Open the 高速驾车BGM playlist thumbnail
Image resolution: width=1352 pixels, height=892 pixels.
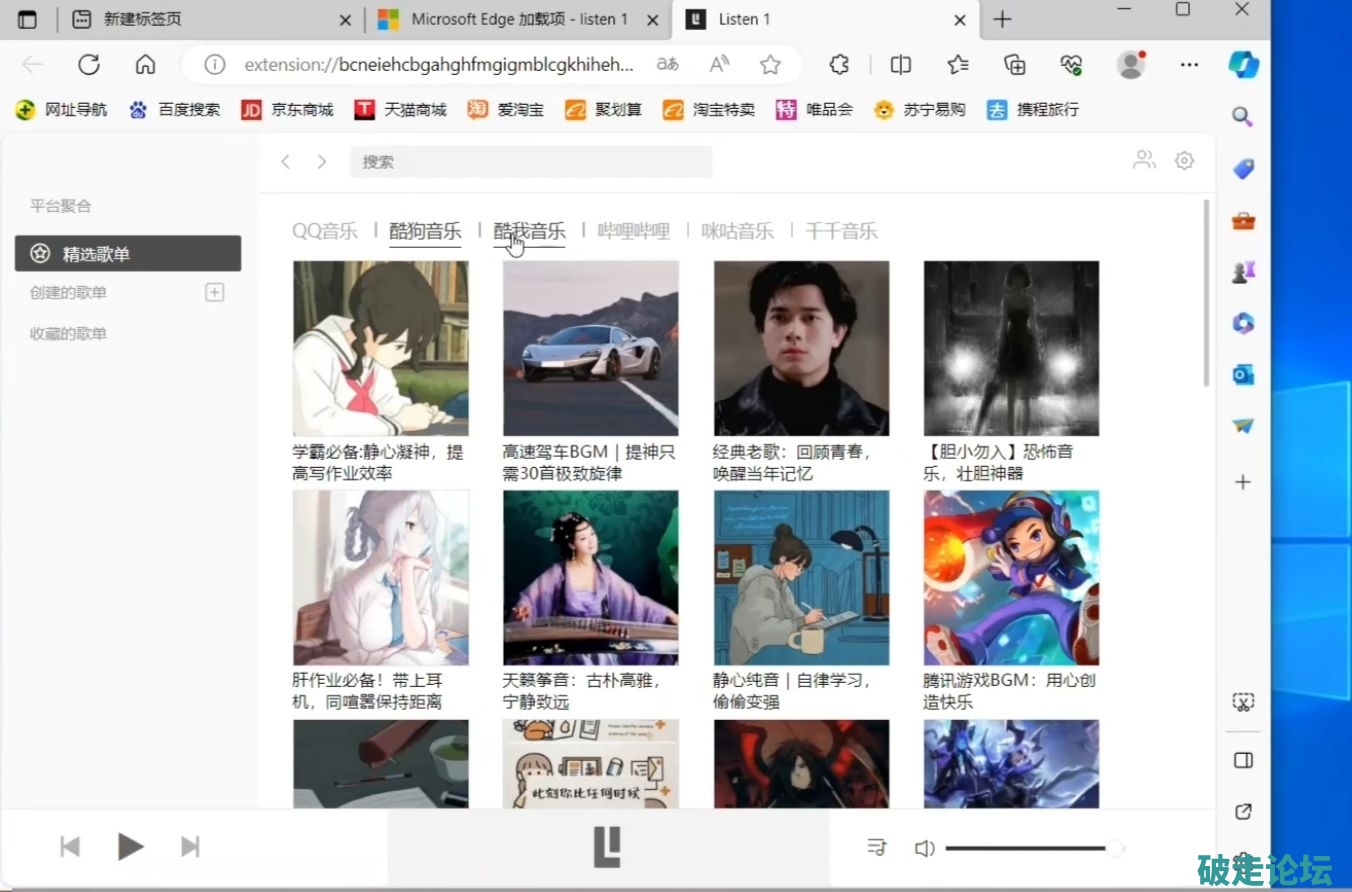click(590, 348)
